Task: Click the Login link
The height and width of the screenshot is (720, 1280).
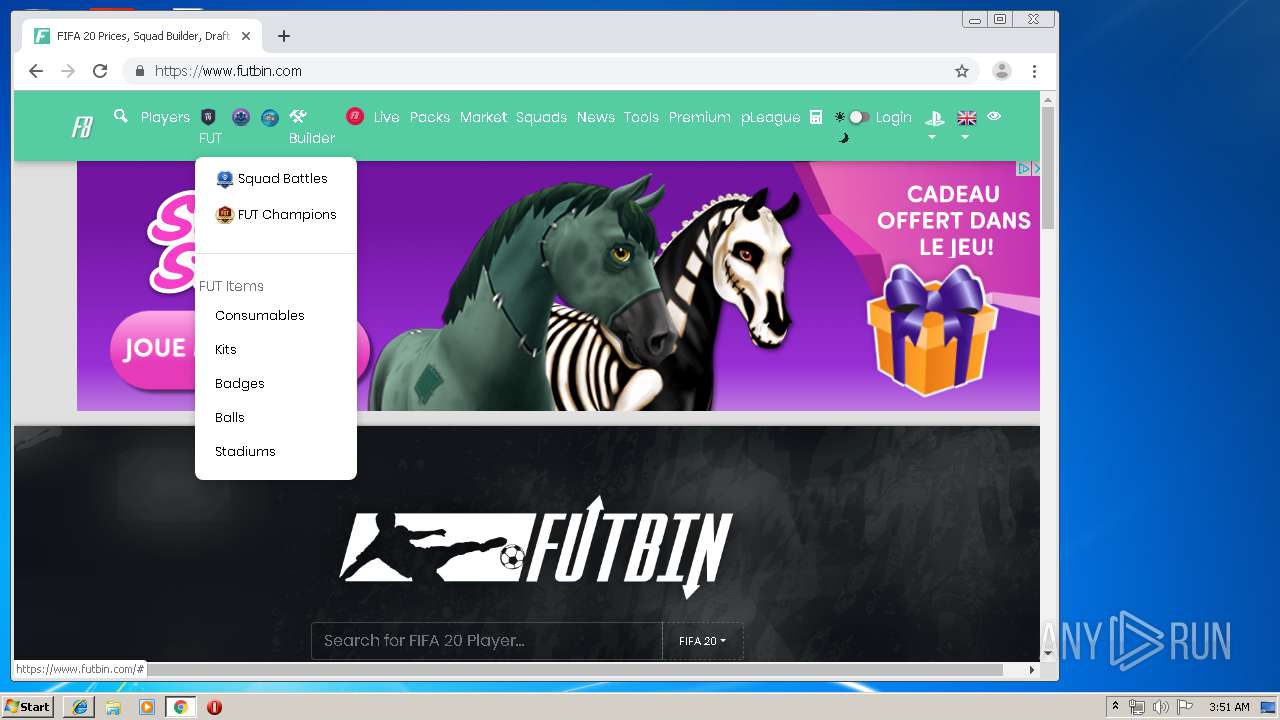Action: point(893,117)
